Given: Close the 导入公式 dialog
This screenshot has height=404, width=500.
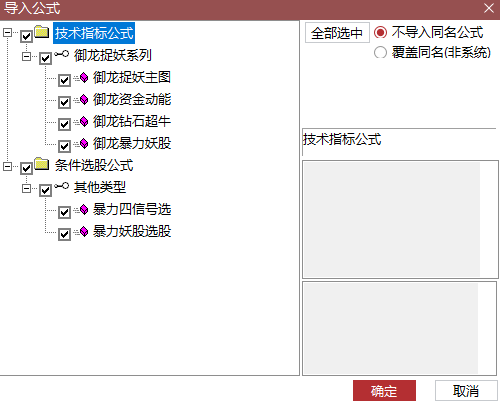Looking at the screenshot, I should (489, 8).
